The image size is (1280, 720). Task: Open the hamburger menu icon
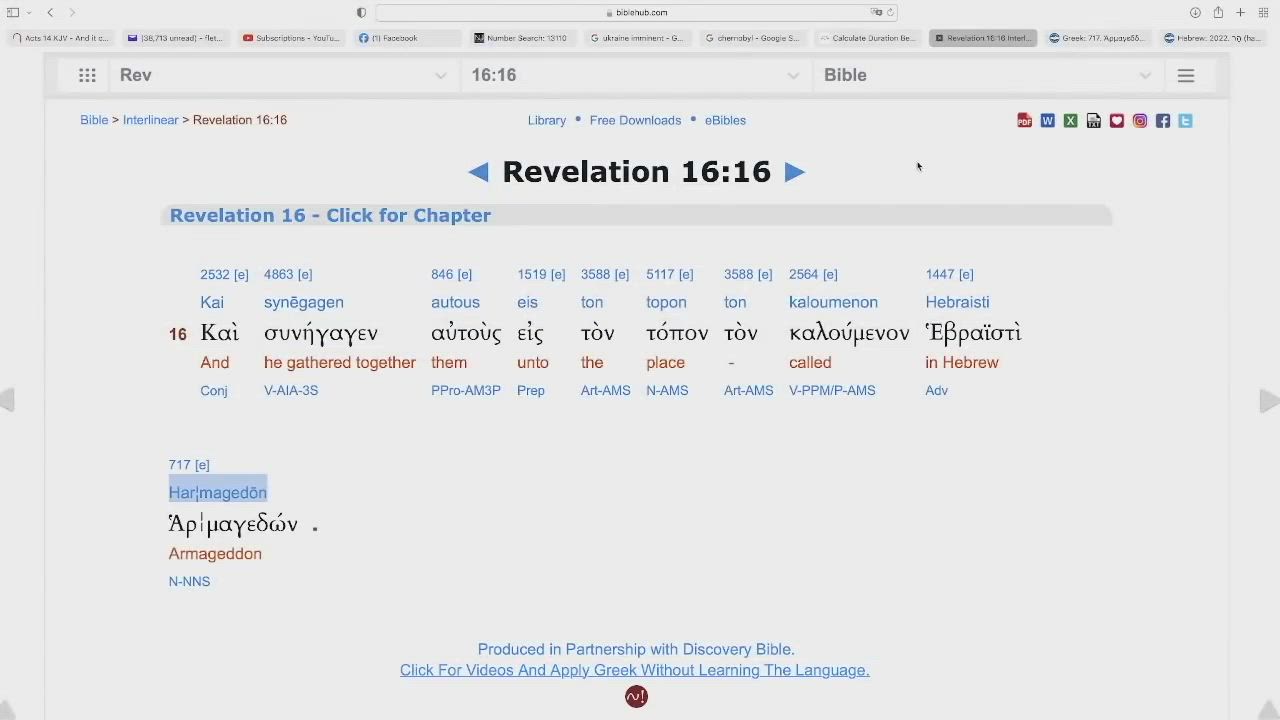tap(1186, 75)
